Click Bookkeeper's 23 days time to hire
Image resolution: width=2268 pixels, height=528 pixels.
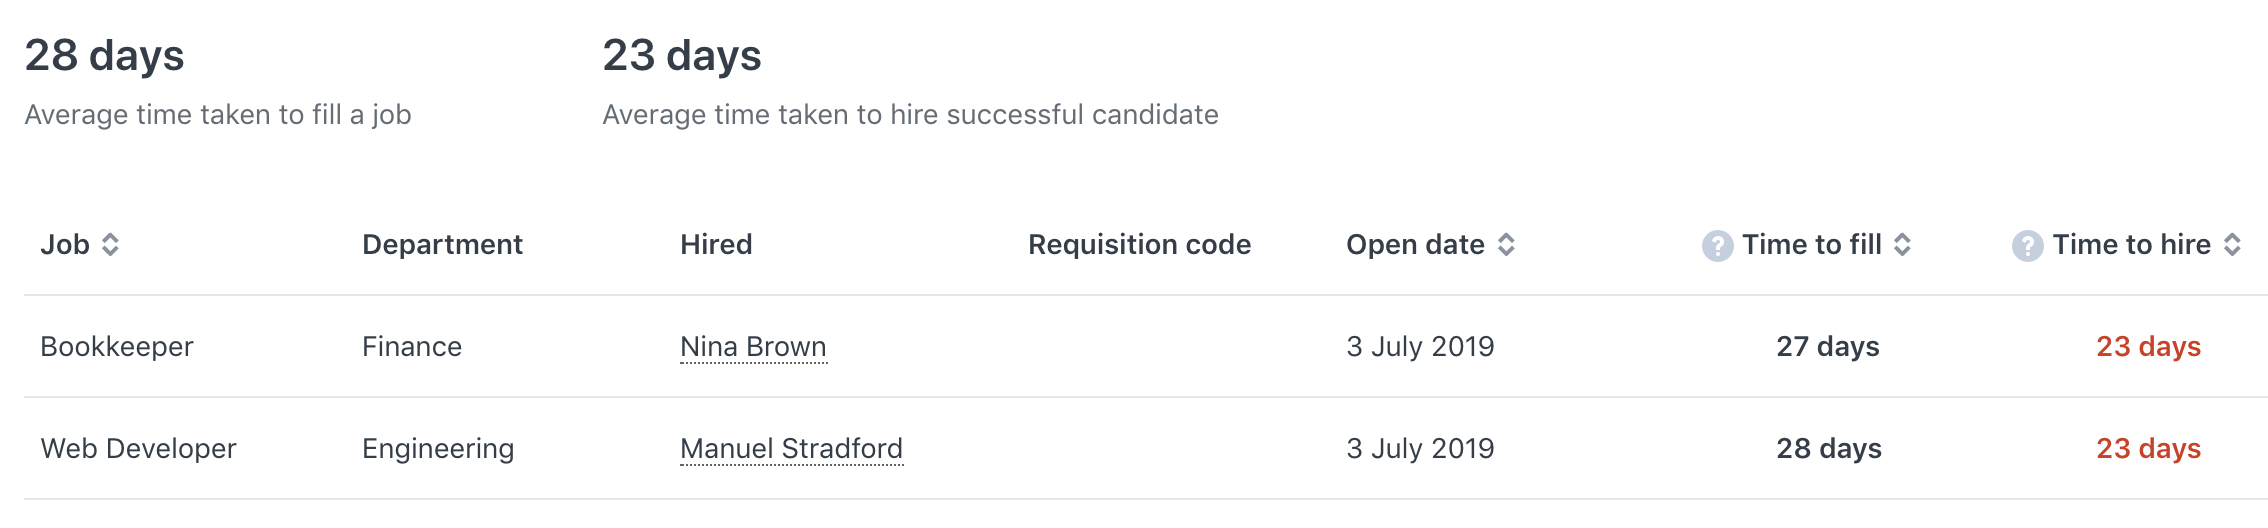[2148, 347]
